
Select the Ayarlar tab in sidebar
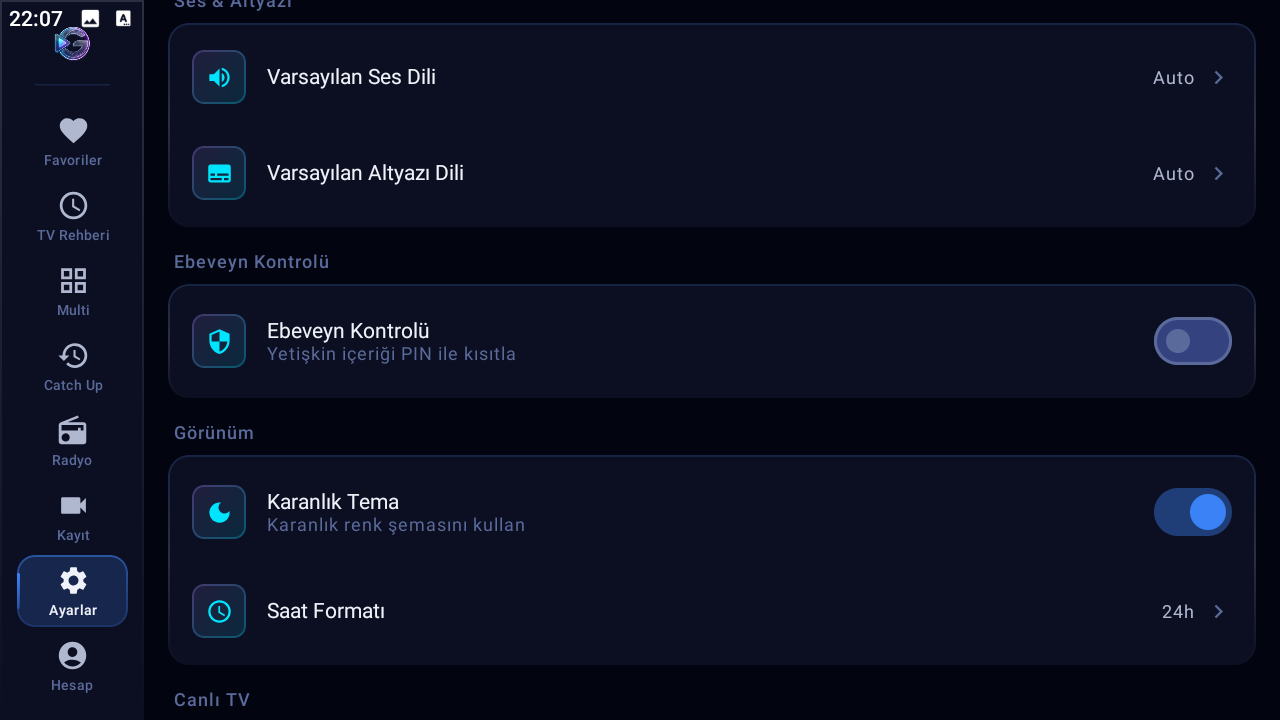click(x=73, y=591)
